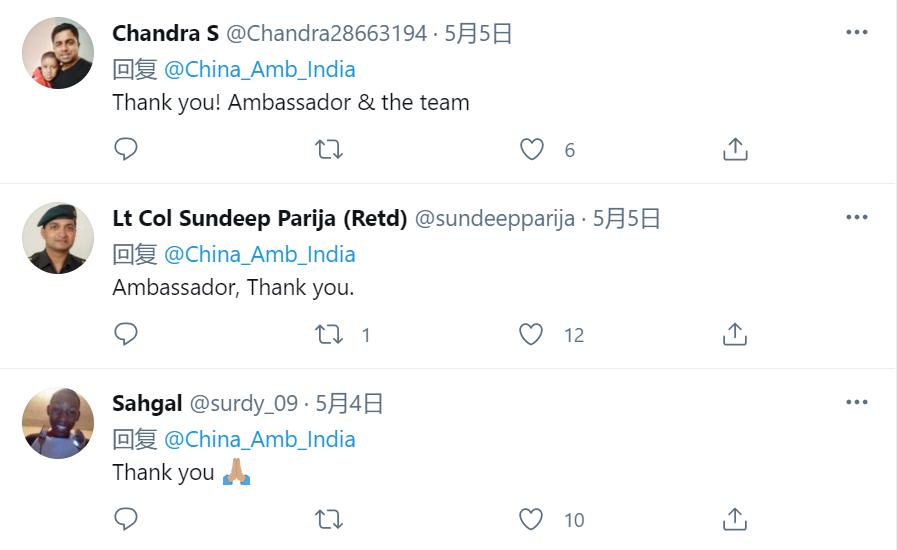This screenshot has width=897, height=550.
Task: Retweet Sahgal's thank you tweet
Action: tap(329, 519)
